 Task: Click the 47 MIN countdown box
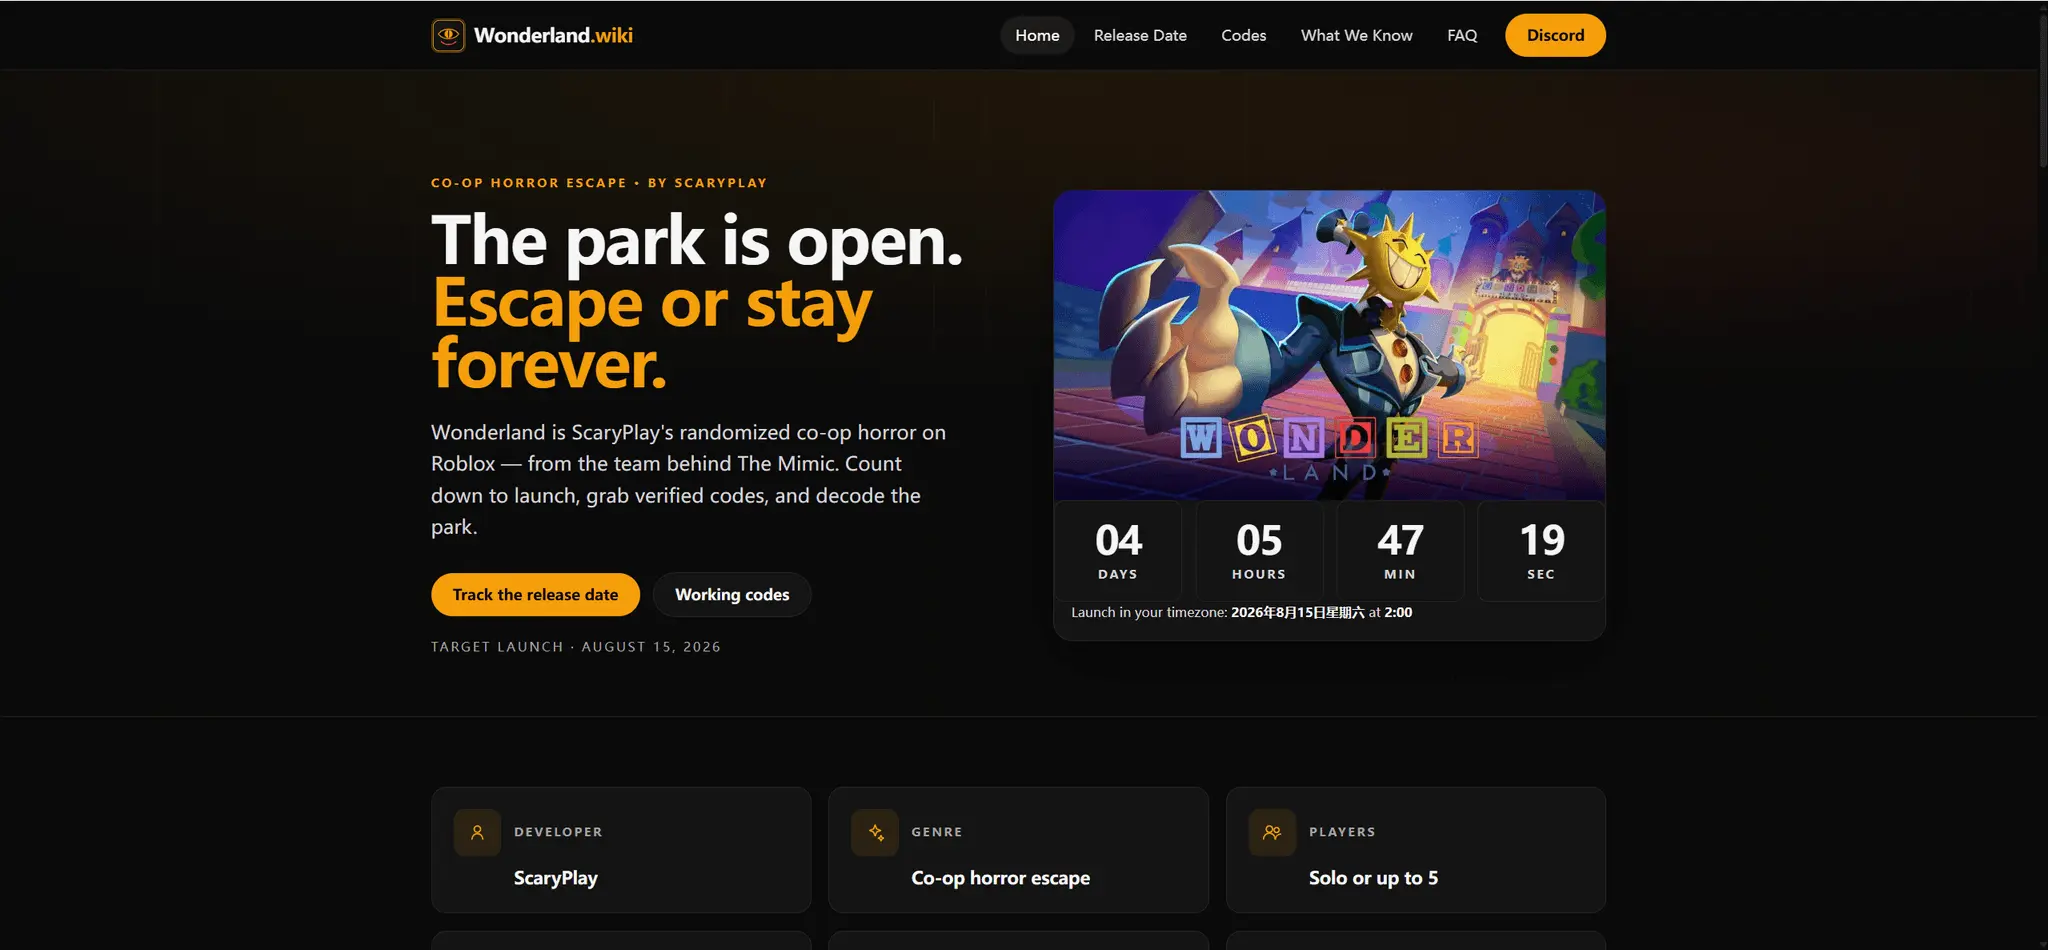coord(1400,551)
